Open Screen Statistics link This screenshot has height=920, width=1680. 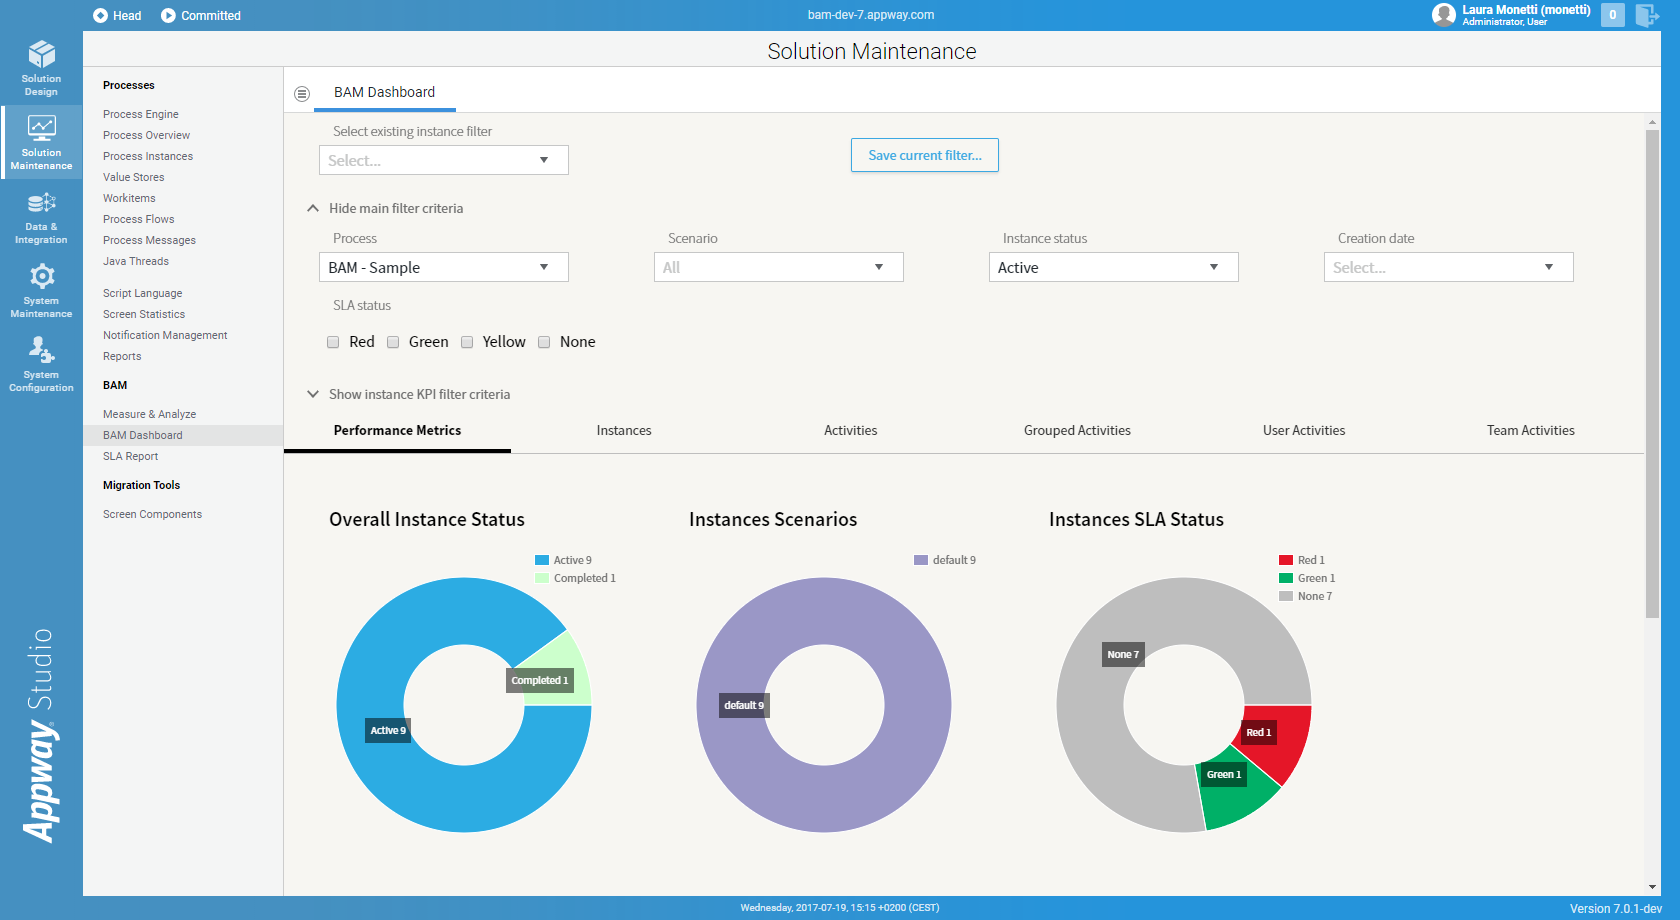144,314
